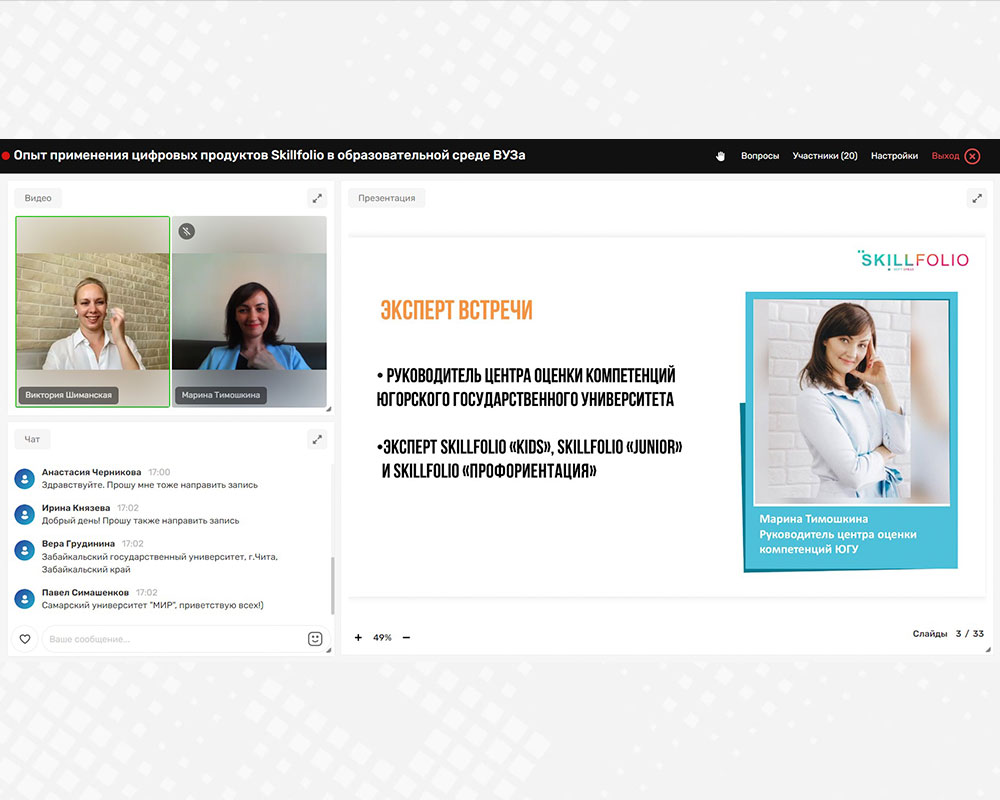Expand the Презентация panel

point(976,198)
